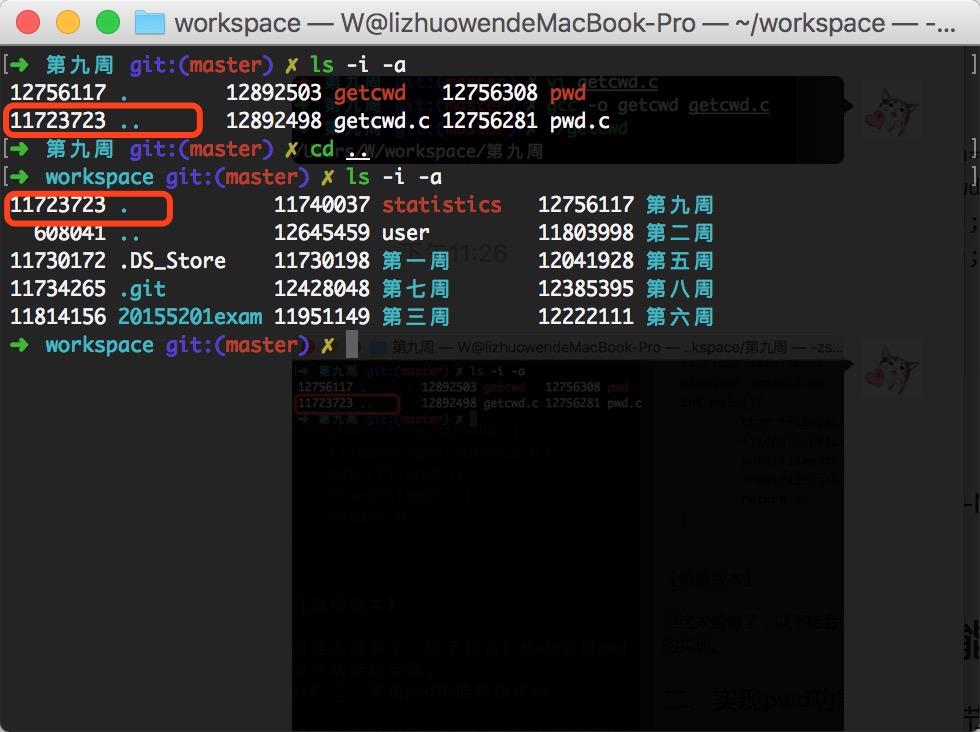Click the terminal cursor at last prompt
This screenshot has width=980, height=732.
[352, 344]
